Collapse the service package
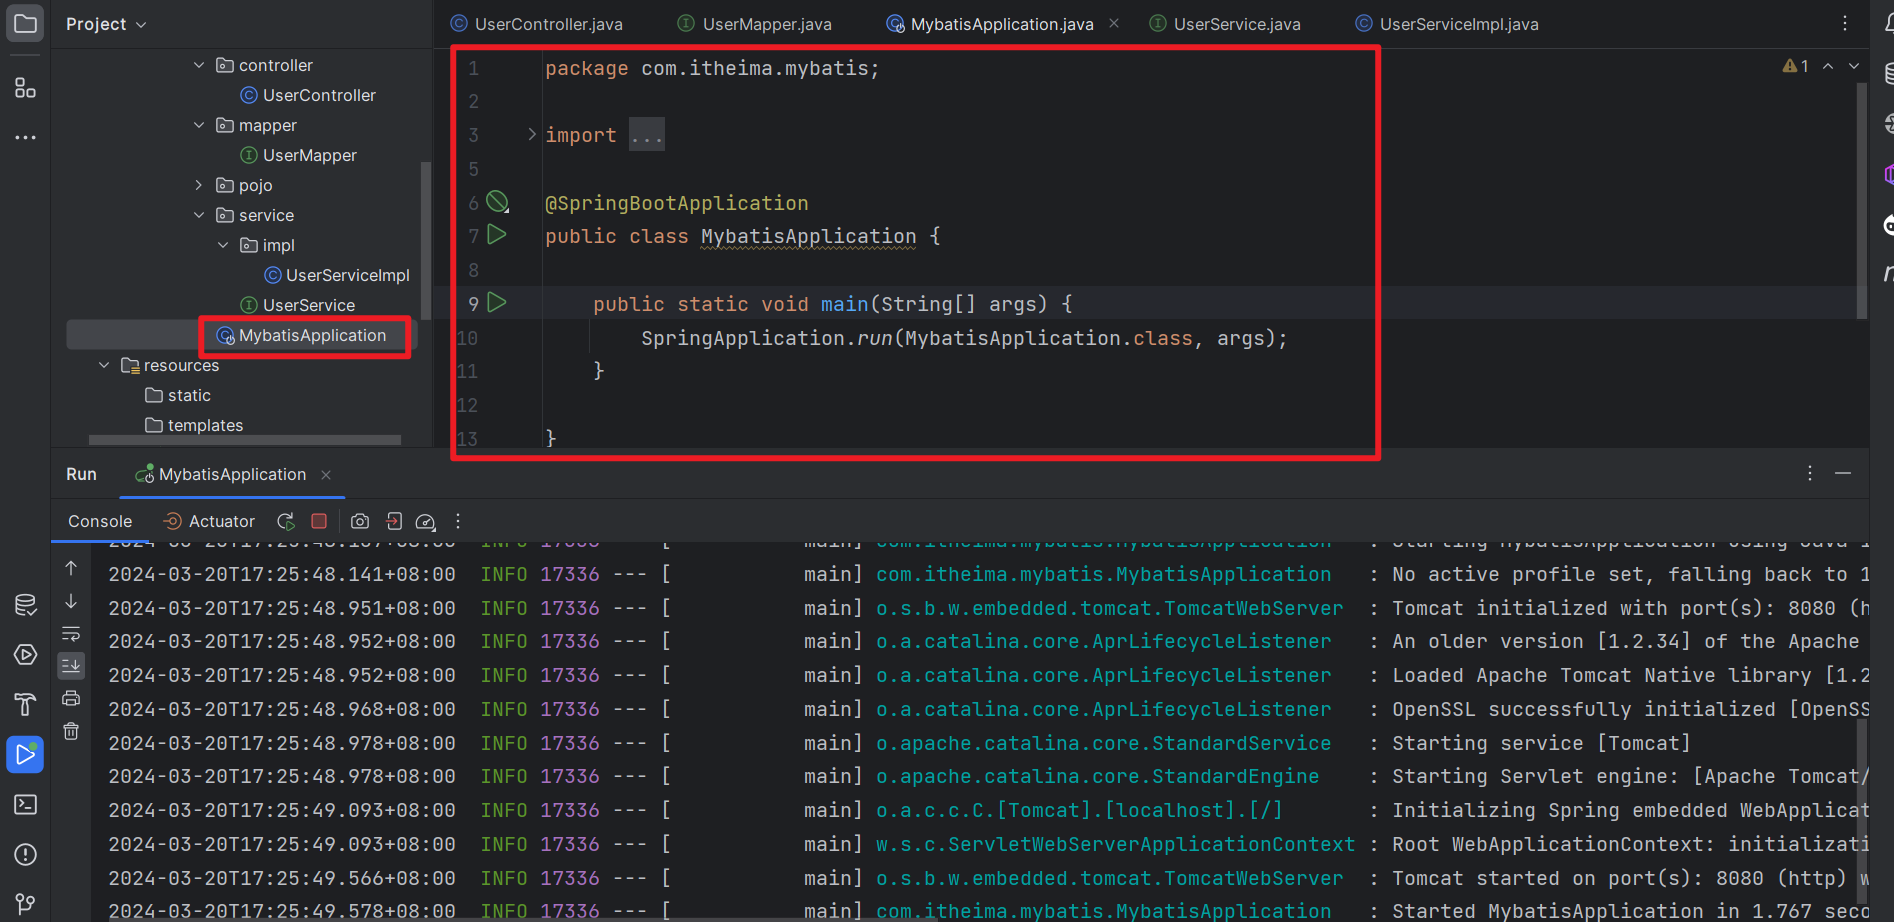 (x=199, y=215)
